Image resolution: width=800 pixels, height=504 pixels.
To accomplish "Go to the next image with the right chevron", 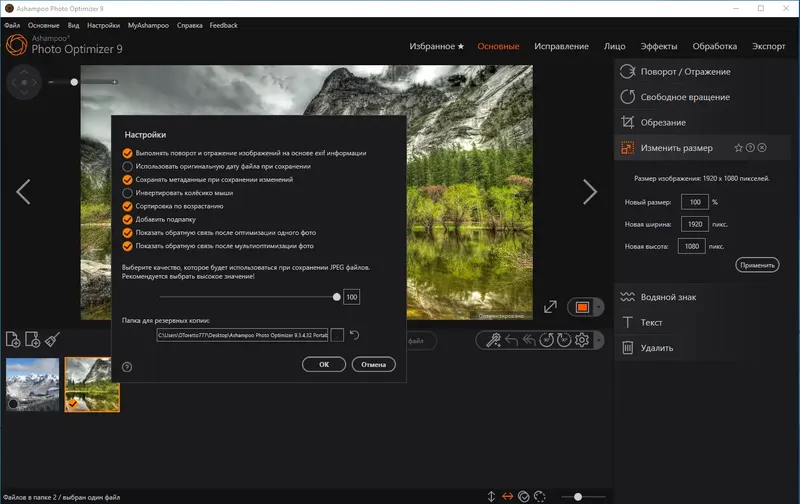I will coord(590,192).
